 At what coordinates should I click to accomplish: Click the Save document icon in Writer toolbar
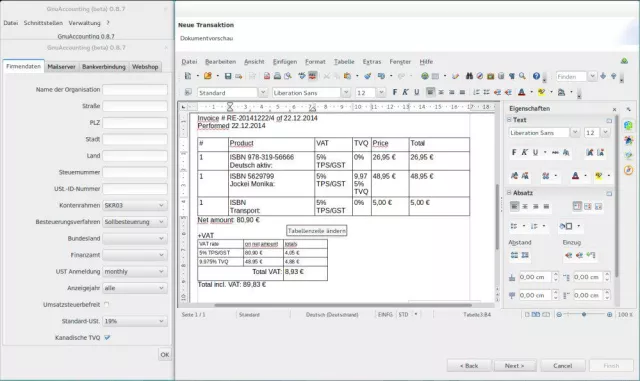click(228, 76)
